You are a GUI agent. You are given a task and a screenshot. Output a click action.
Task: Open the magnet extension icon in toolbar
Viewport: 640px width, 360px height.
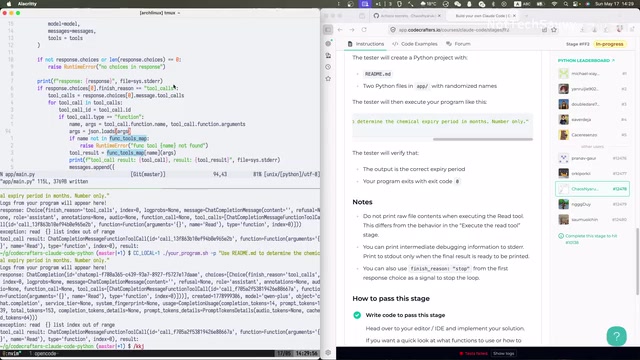pos(620,29)
